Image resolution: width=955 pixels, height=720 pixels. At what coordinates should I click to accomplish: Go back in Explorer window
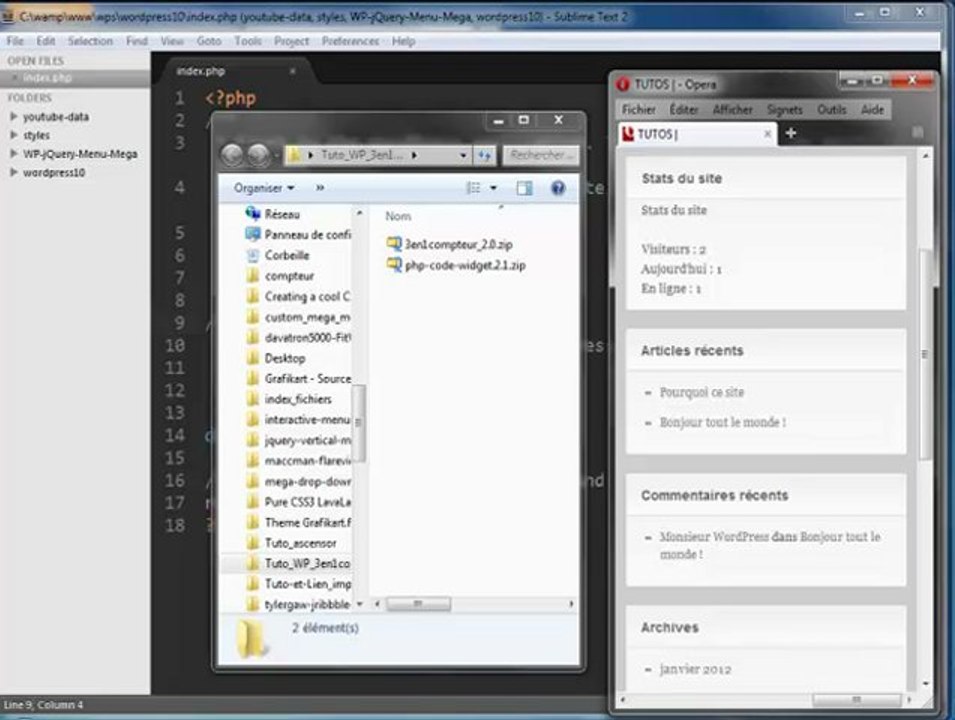(x=232, y=155)
